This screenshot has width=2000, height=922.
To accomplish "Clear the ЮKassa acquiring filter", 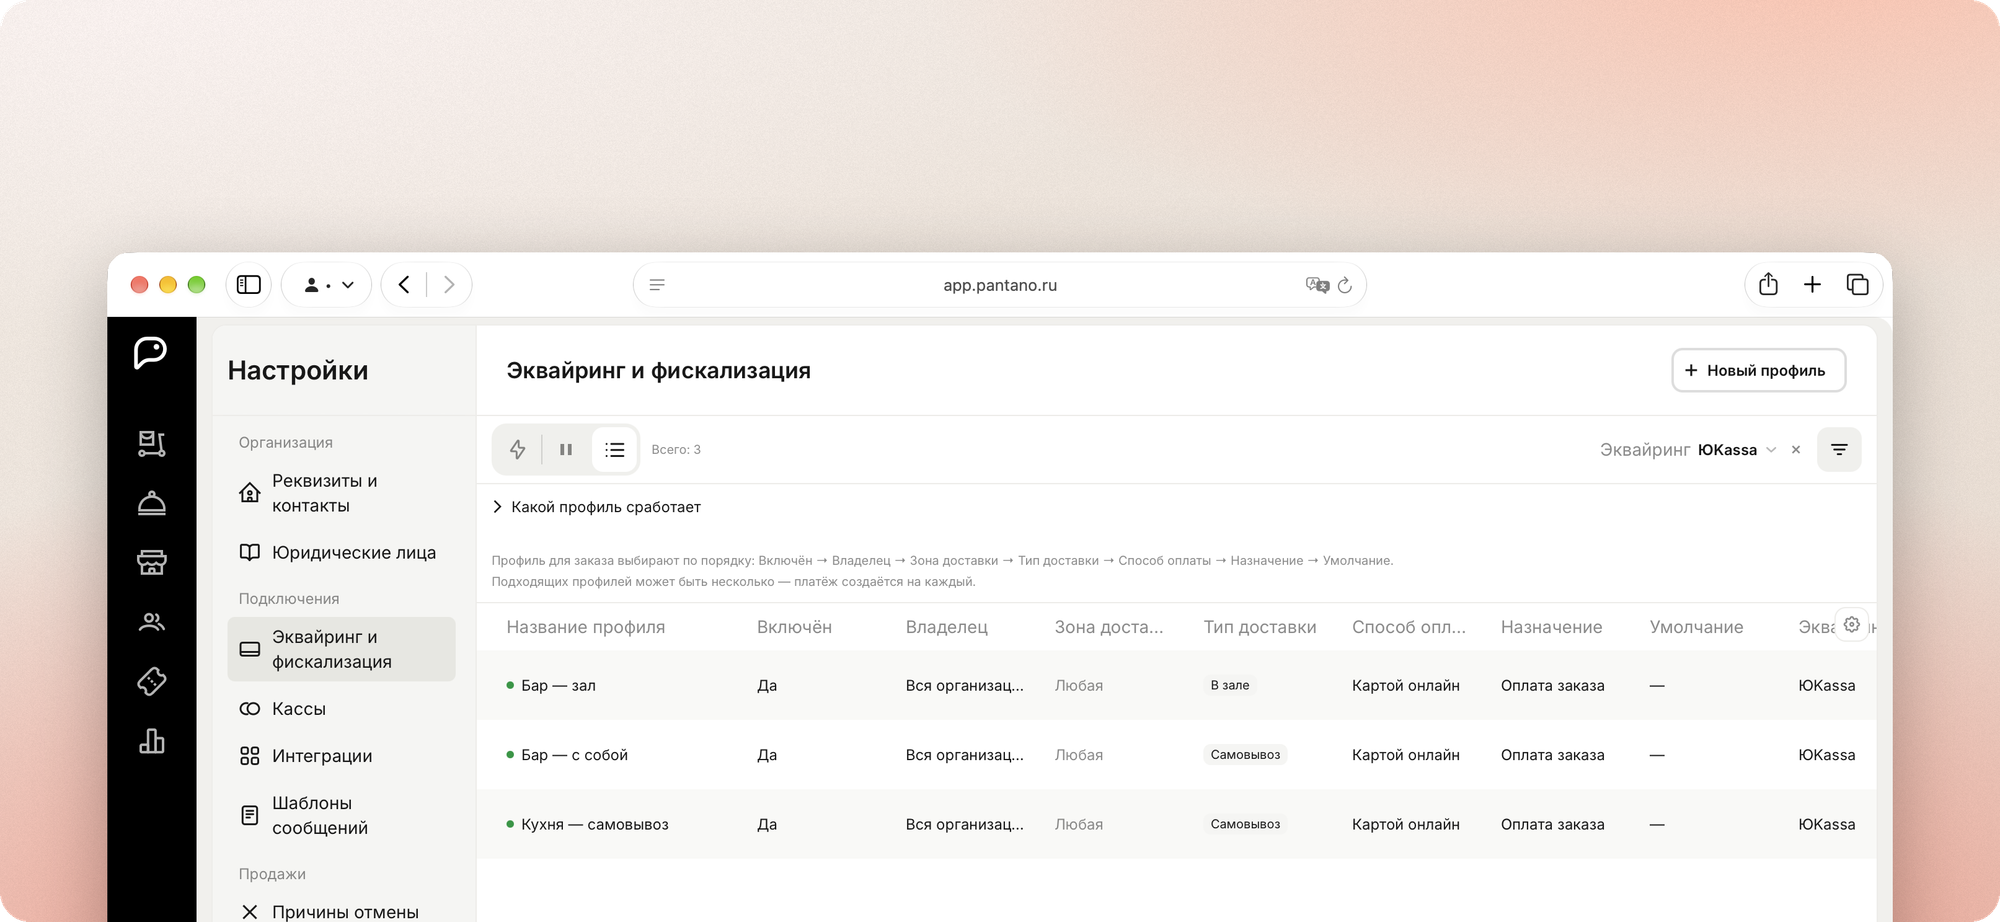I will tap(1796, 450).
